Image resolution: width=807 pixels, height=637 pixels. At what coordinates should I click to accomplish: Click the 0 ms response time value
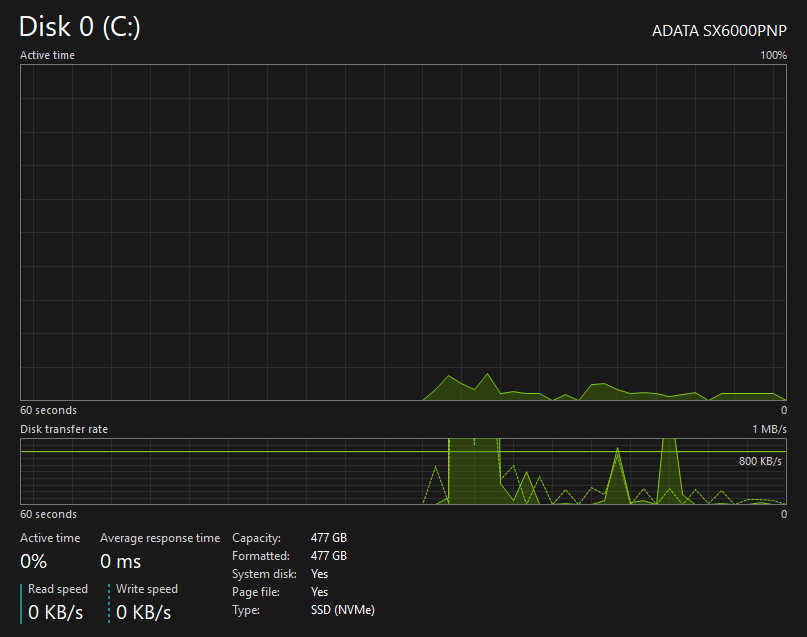[x=120, y=561]
